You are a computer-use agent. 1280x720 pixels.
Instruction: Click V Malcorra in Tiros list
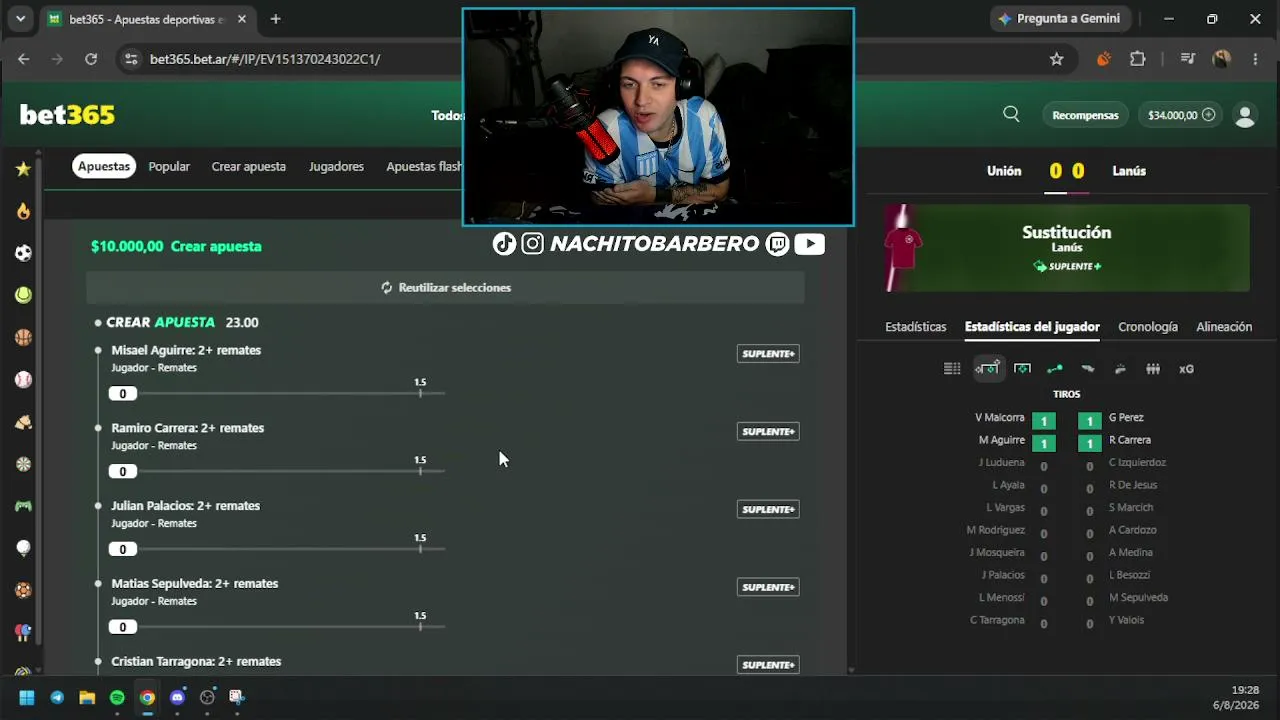click(x=1000, y=418)
